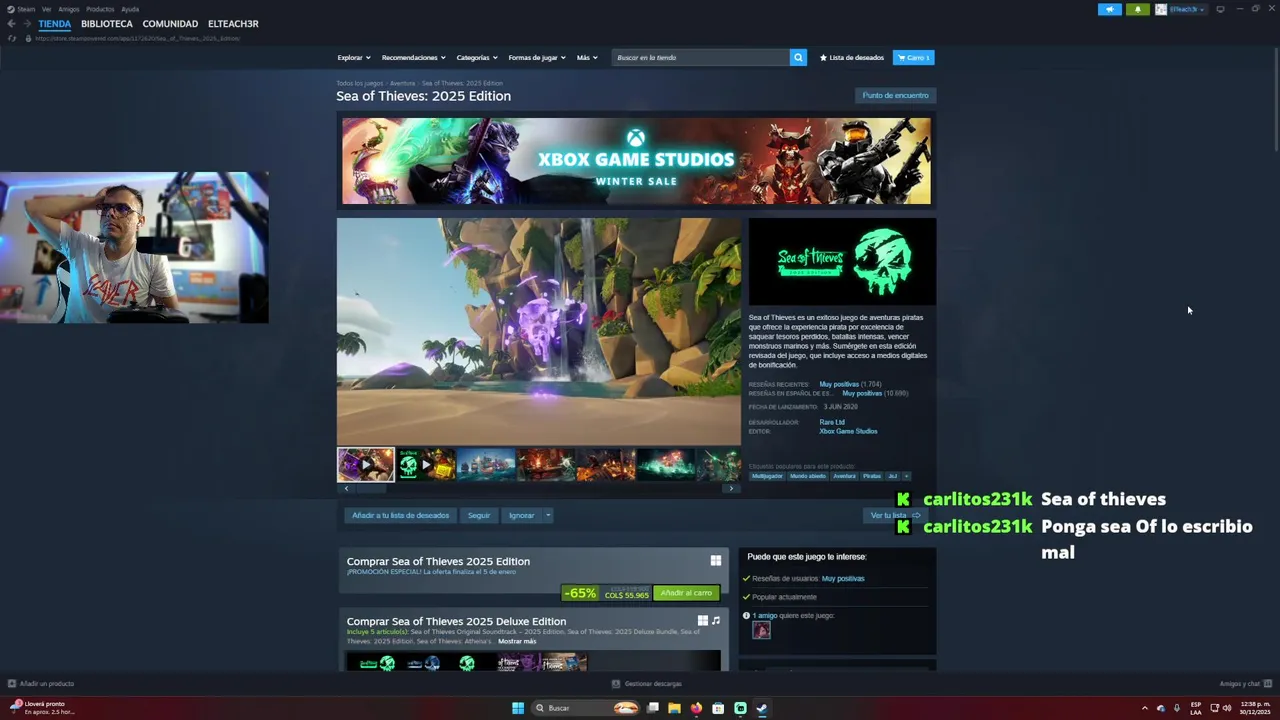Add the 2025 Edition with Añadir al carro
The height and width of the screenshot is (720, 1280).
pos(686,593)
